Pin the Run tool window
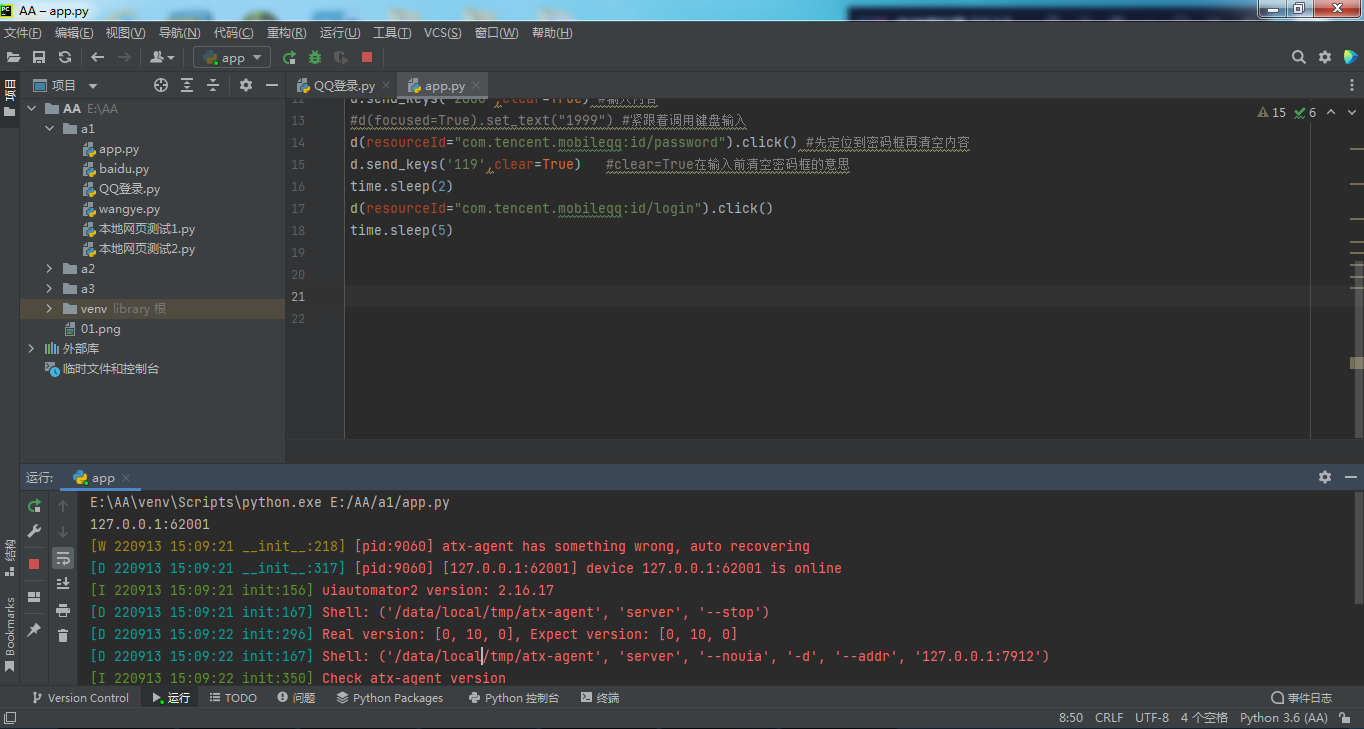Viewport: 1364px width, 729px height. pos(34,628)
